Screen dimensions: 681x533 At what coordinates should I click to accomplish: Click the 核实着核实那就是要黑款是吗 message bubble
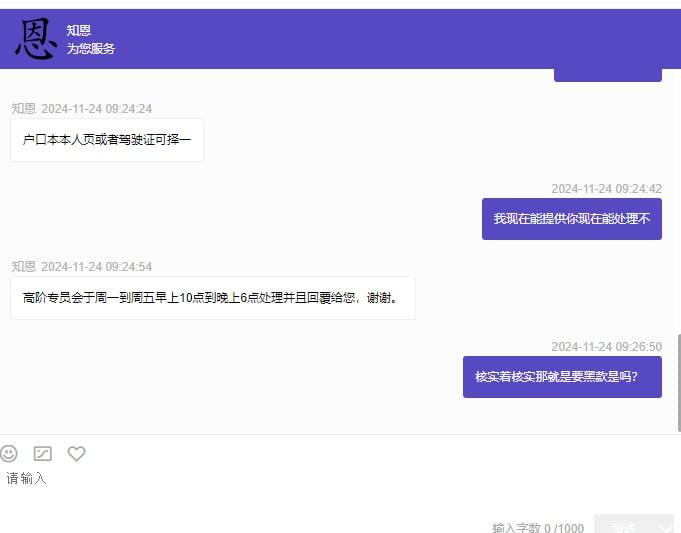click(x=561, y=377)
